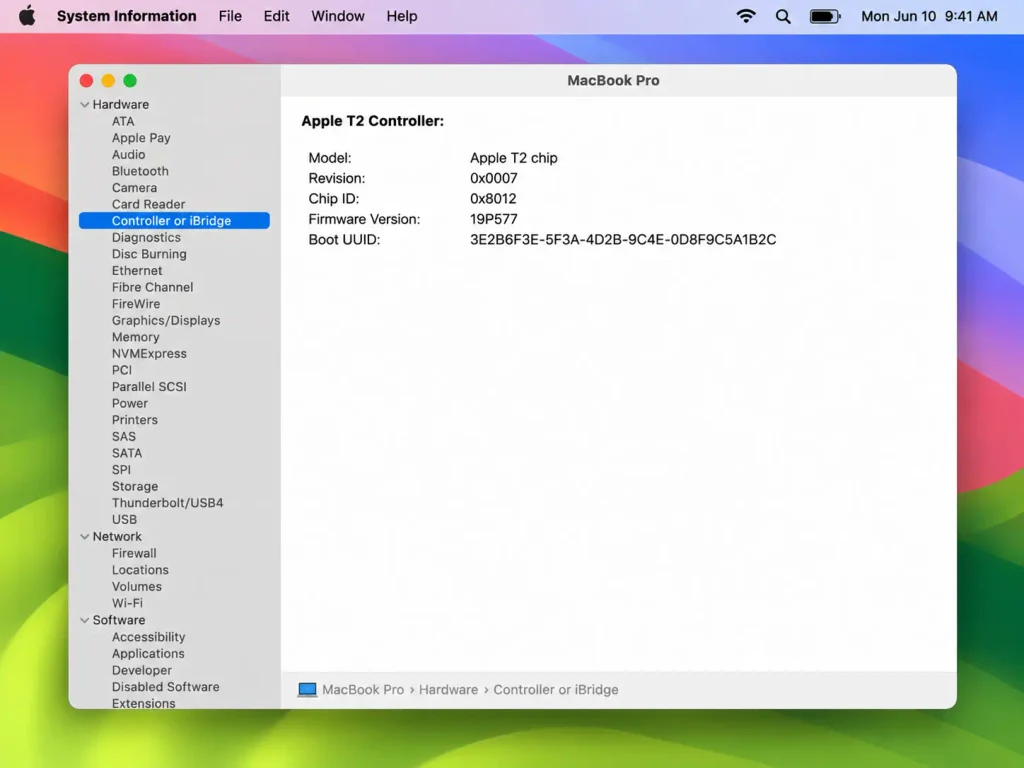The image size is (1024, 768).
Task: Click Controller or iBridge in path bar
Action: coord(556,690)
